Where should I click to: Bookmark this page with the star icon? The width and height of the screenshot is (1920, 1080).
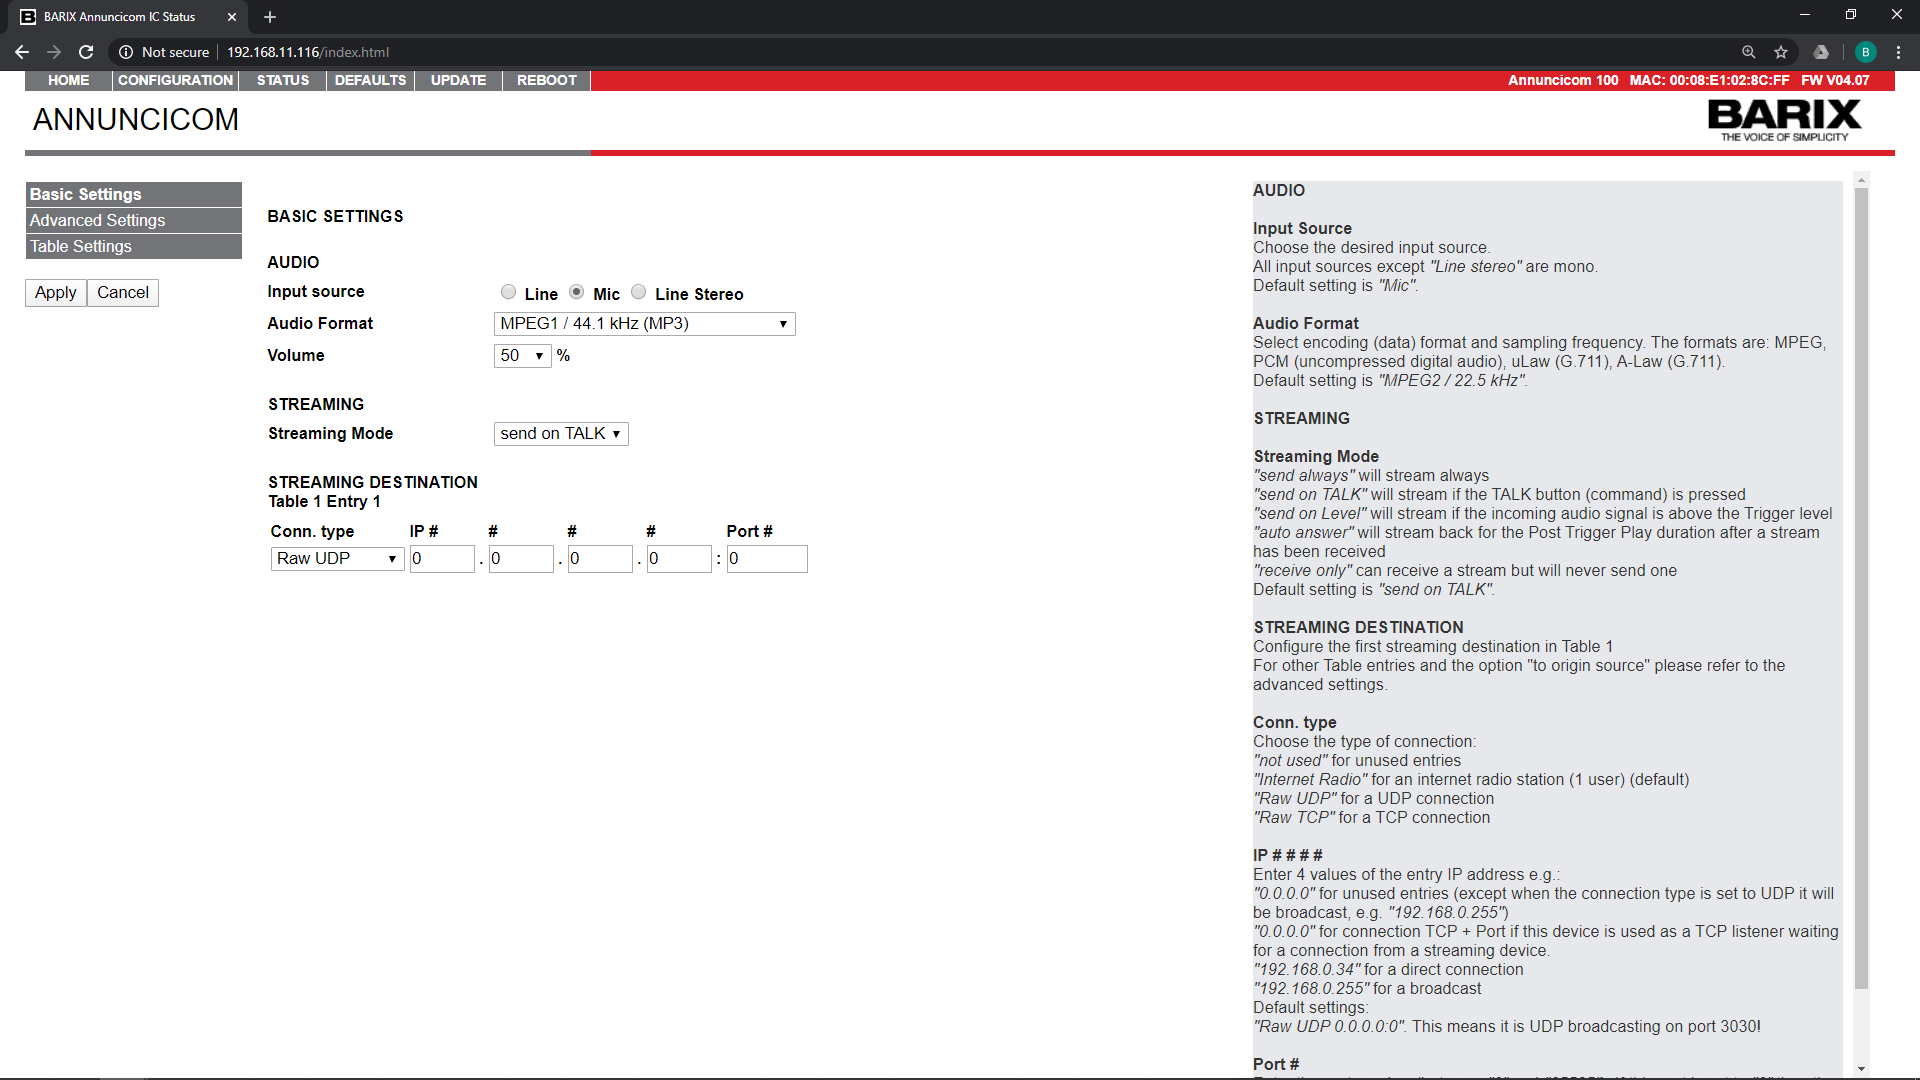[1781, 52]
